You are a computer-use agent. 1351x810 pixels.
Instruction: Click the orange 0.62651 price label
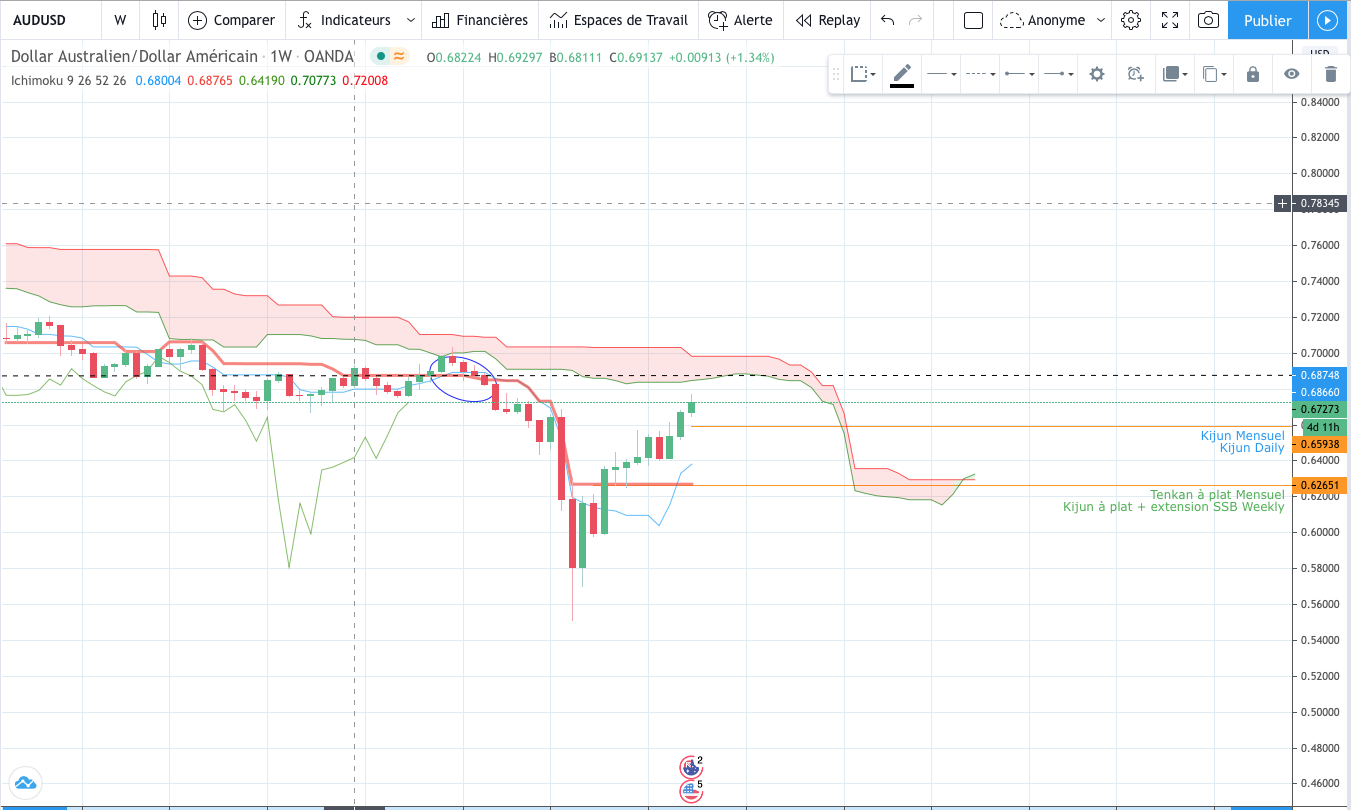click(1320, 486)
